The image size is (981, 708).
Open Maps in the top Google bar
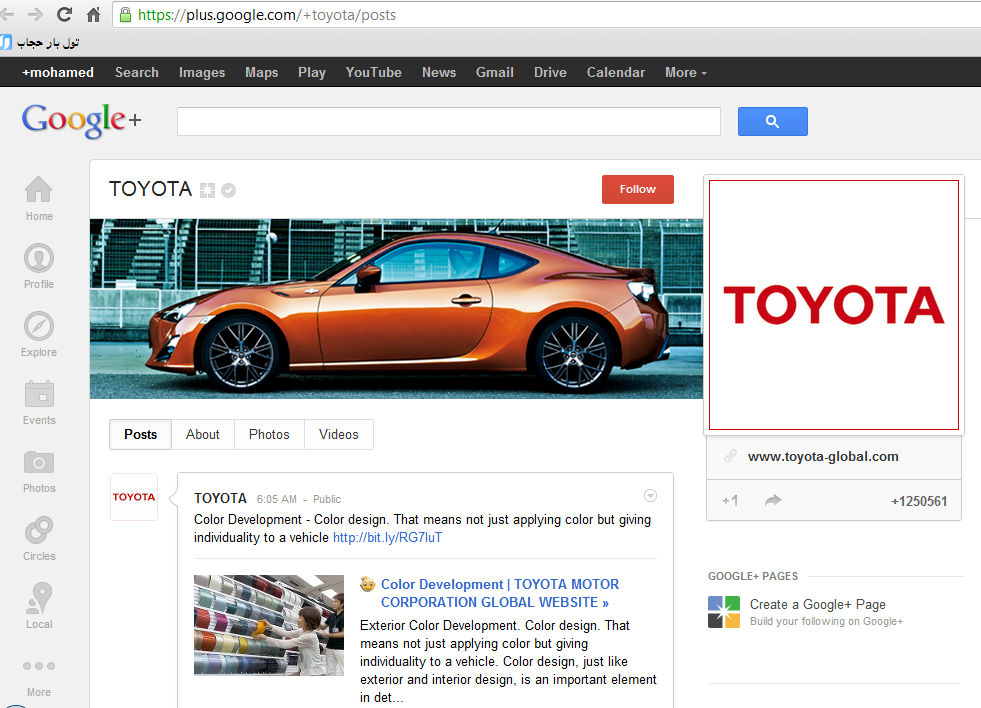point(262,73)
